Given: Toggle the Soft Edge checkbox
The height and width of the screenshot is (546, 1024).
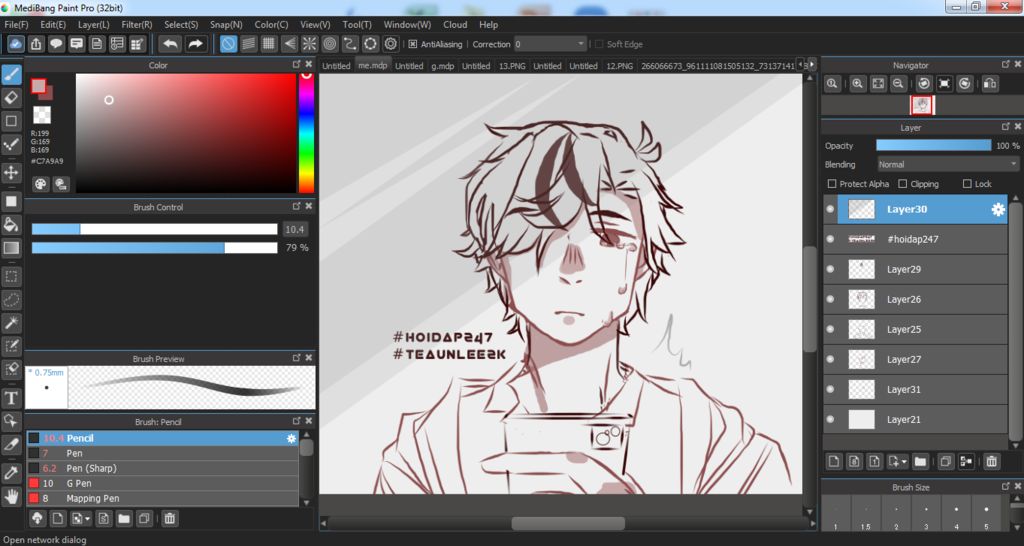Looking at the screenshot, I should [x=599, y=44].
